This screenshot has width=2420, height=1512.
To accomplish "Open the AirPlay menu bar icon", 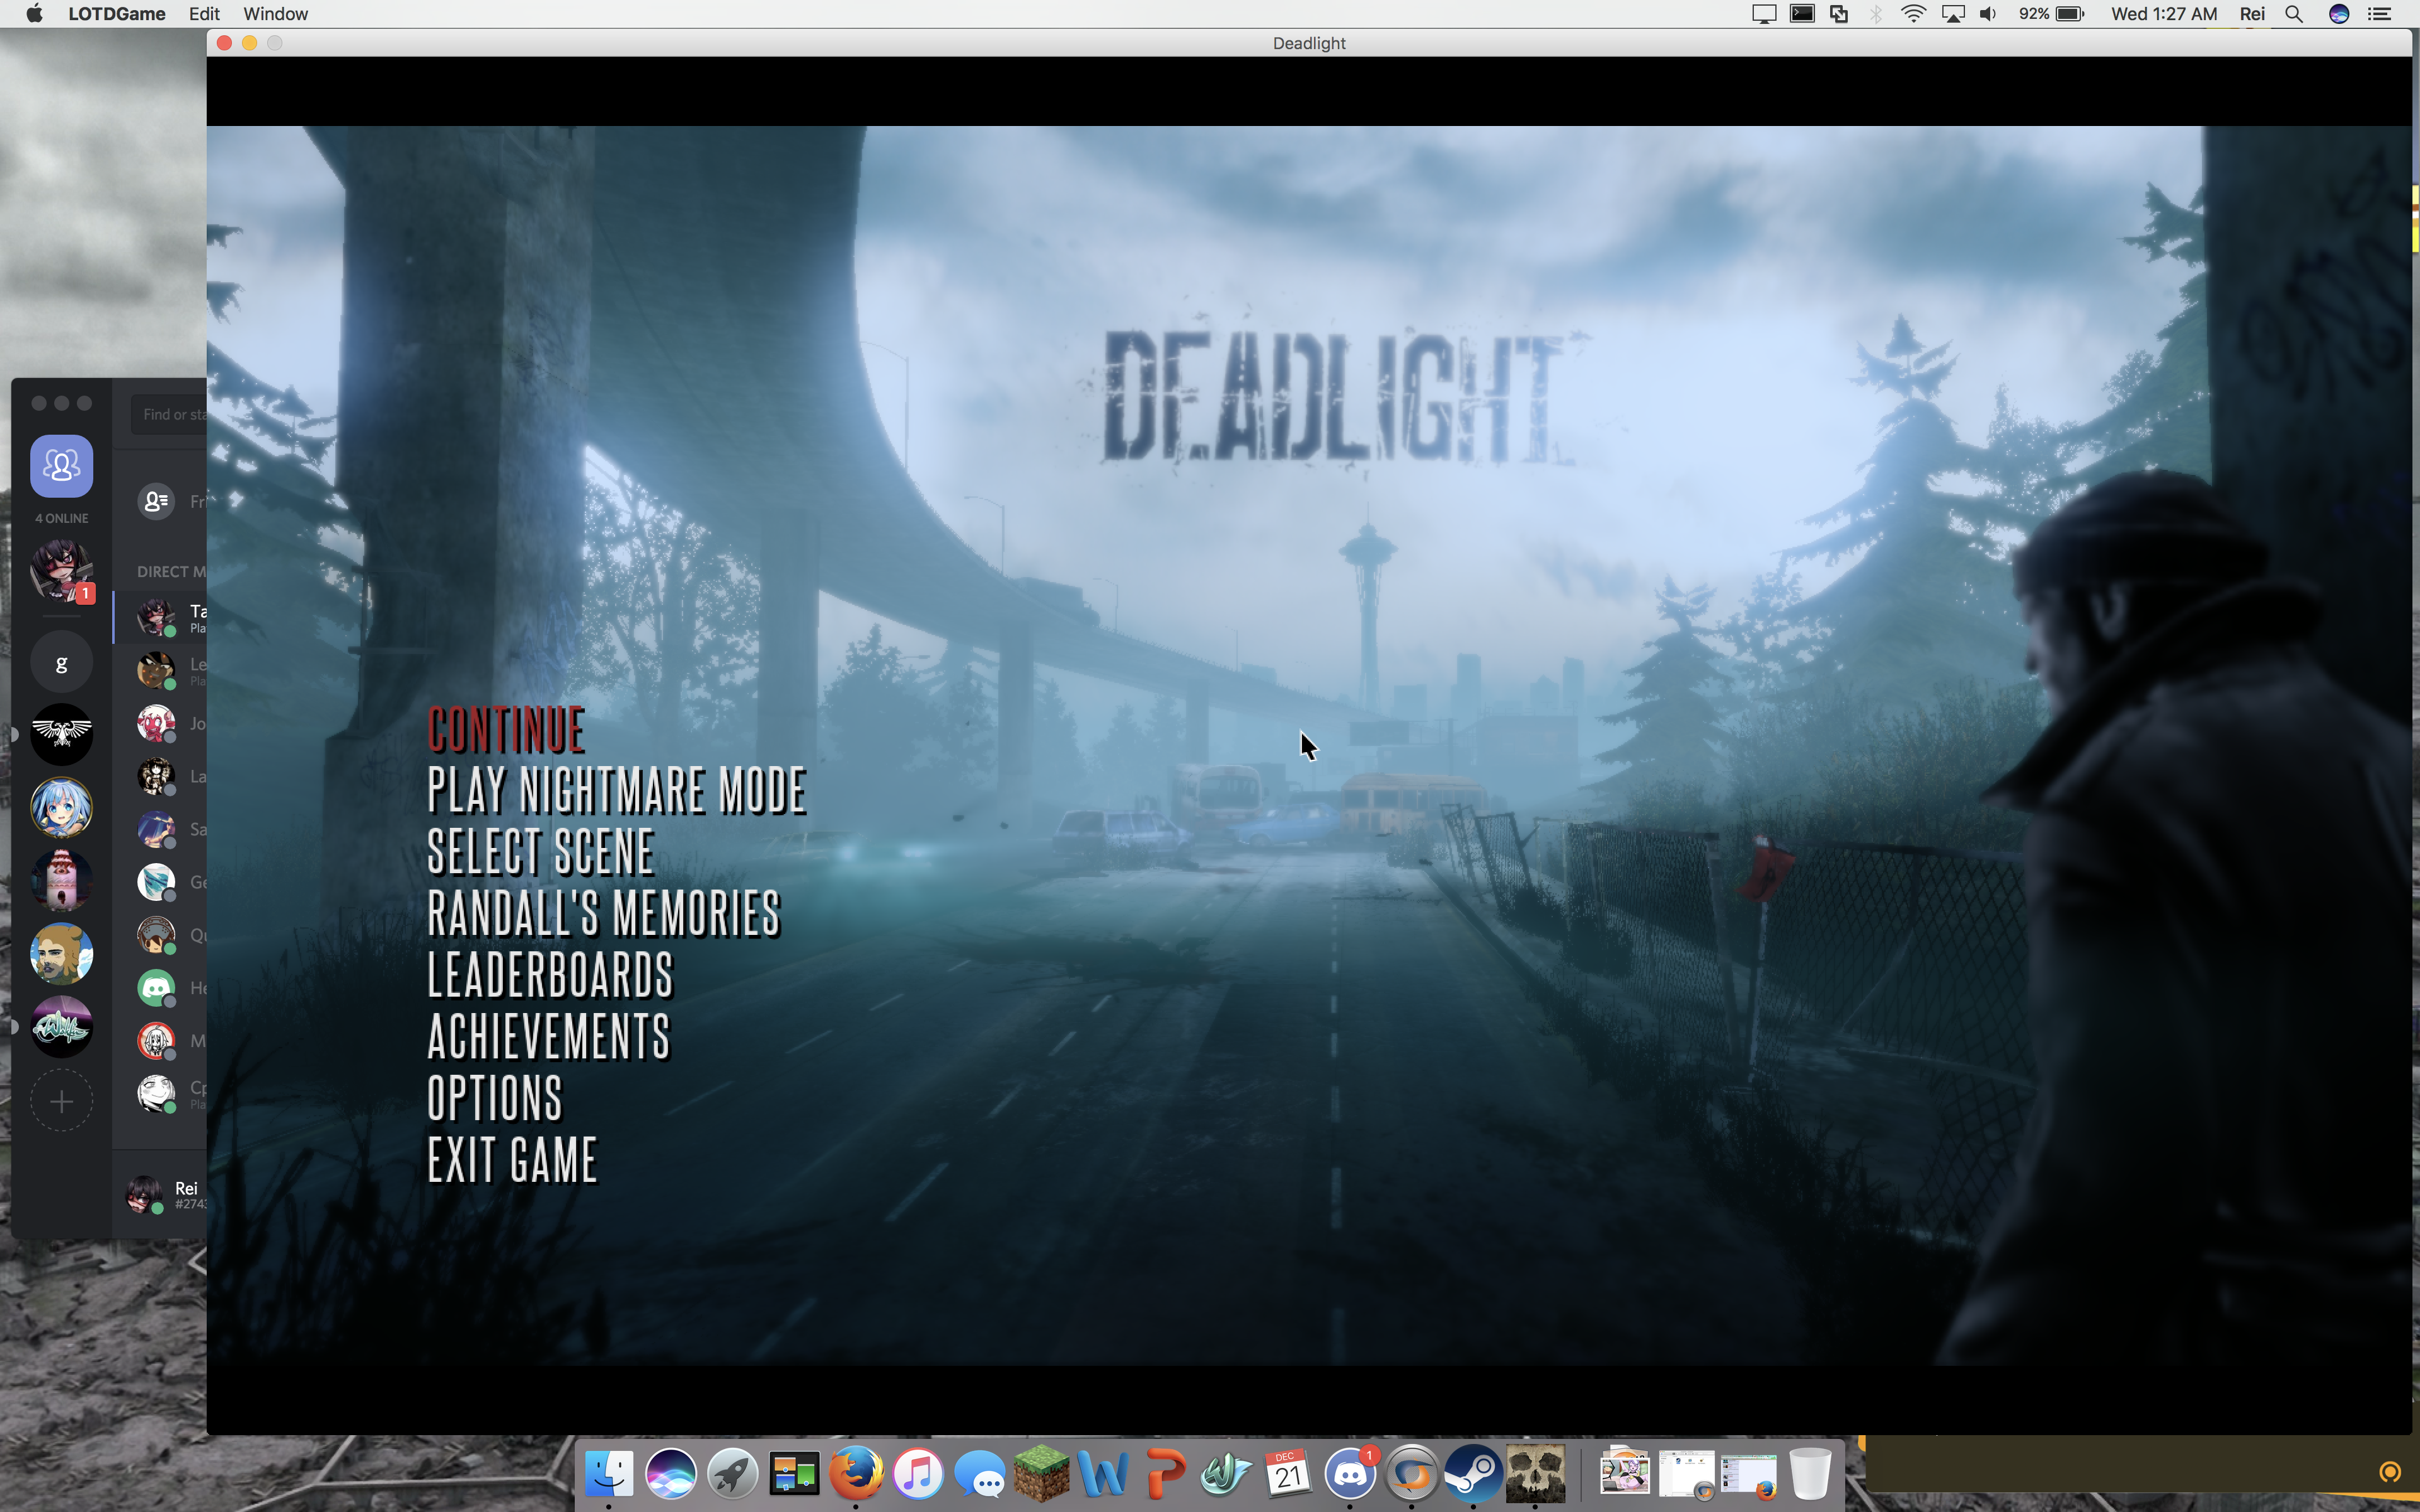I will (x=1952, y=14).
